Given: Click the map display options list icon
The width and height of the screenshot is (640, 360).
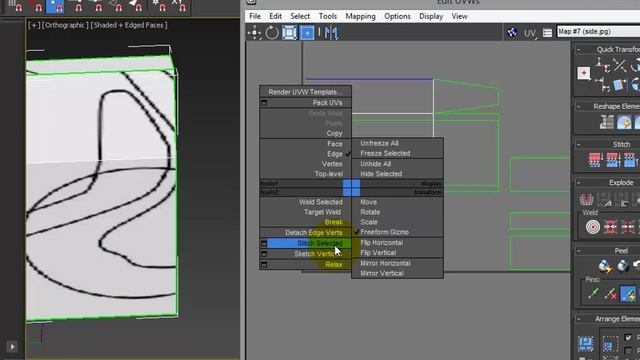Looking at the screenshot, I should pos(547,32).
